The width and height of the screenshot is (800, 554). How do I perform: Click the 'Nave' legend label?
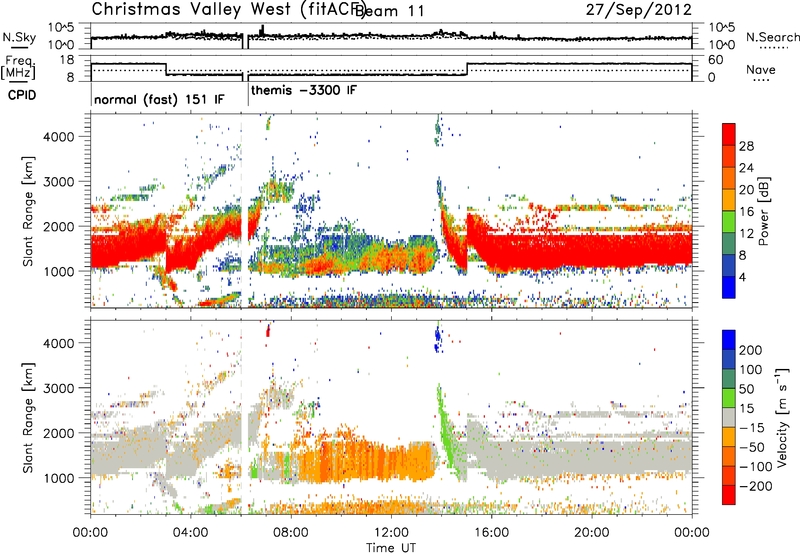coord(760,69)
